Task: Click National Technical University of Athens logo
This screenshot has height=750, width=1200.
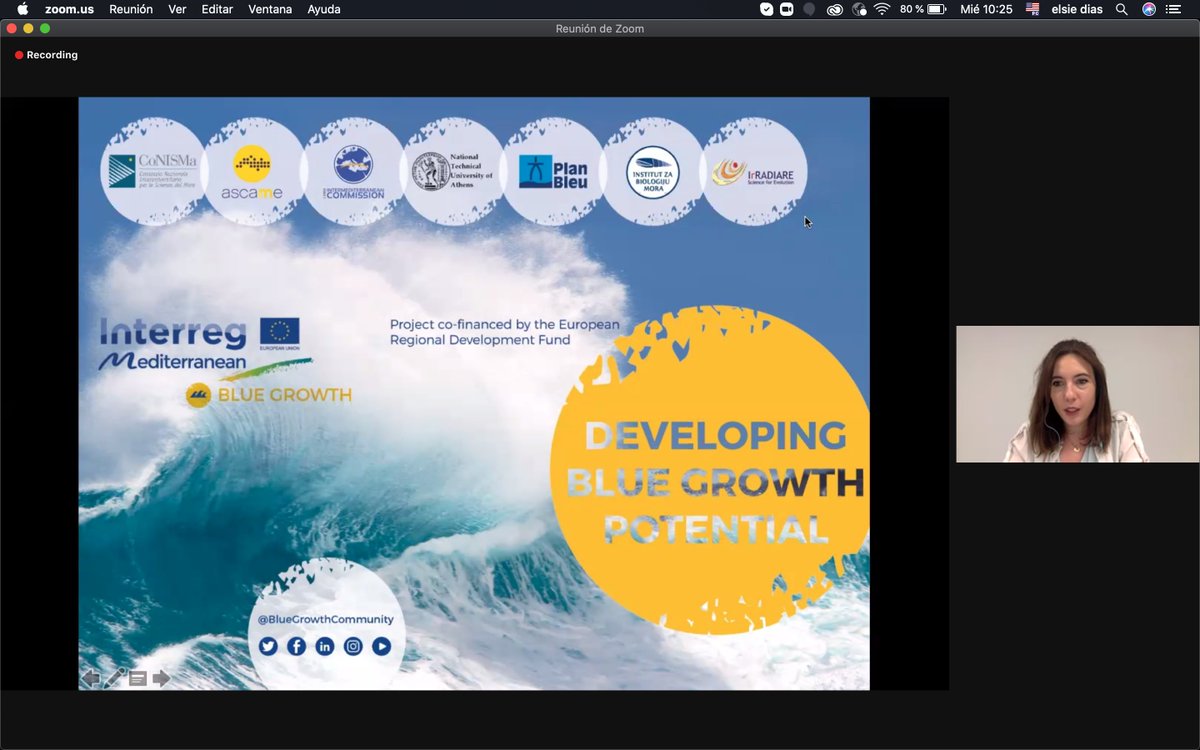Action: (453, 171)
